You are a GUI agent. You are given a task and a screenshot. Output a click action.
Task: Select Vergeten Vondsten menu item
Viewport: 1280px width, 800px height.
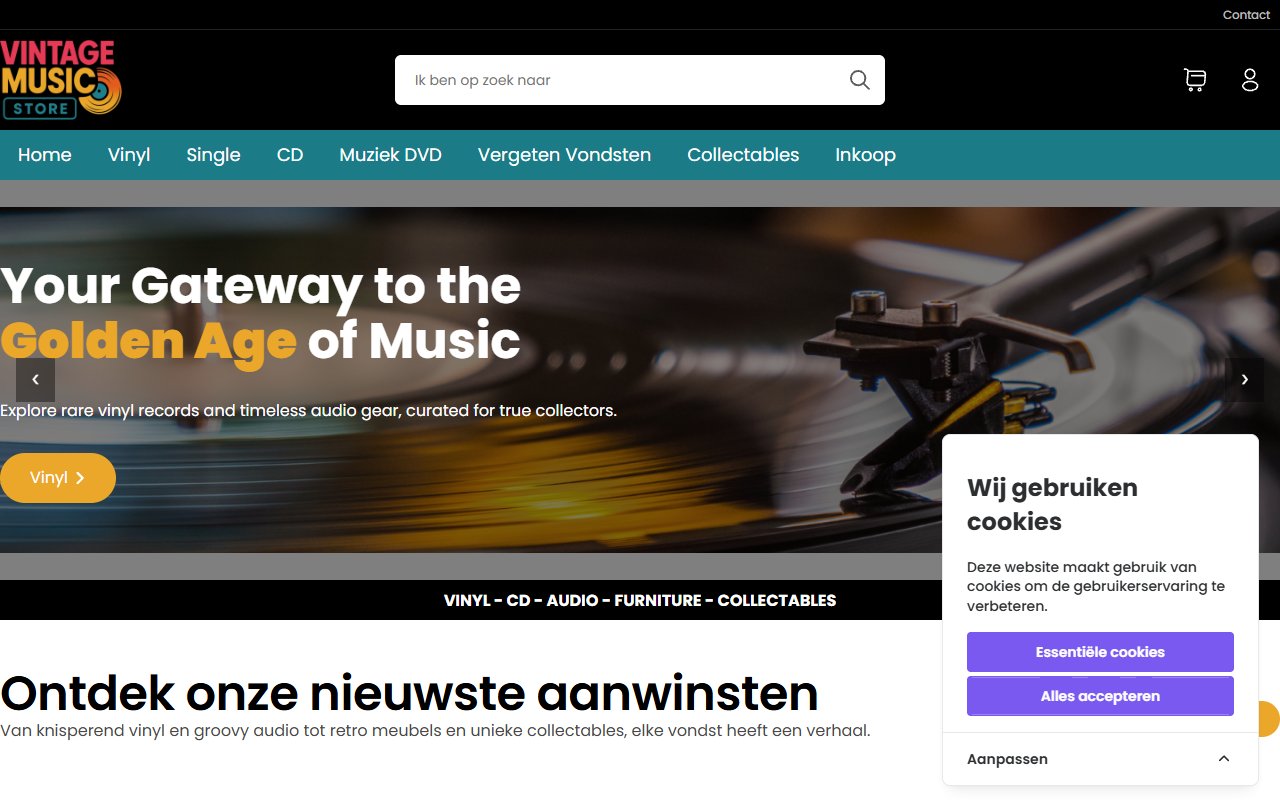pos(564,155)
